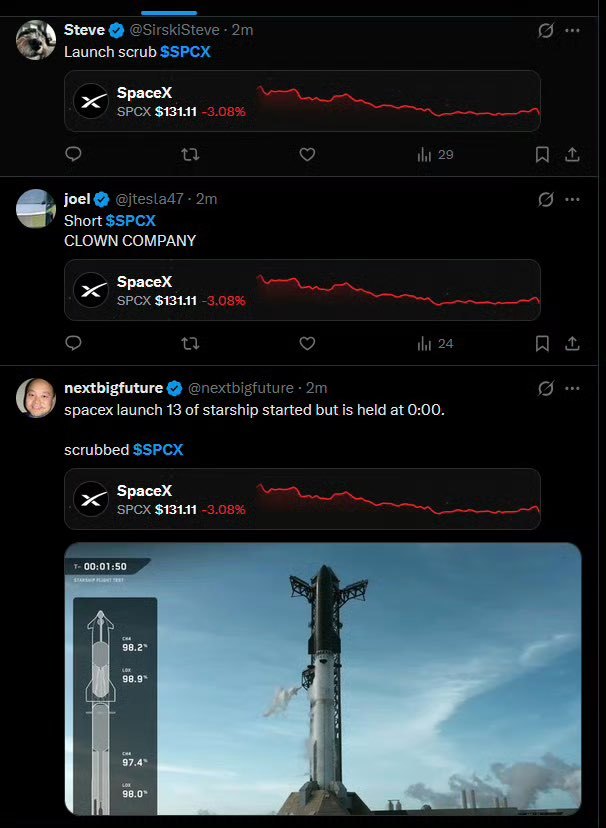Open Grok icon on nextbigfuture's post
This screenshot has width=606, height=828.
546,389
